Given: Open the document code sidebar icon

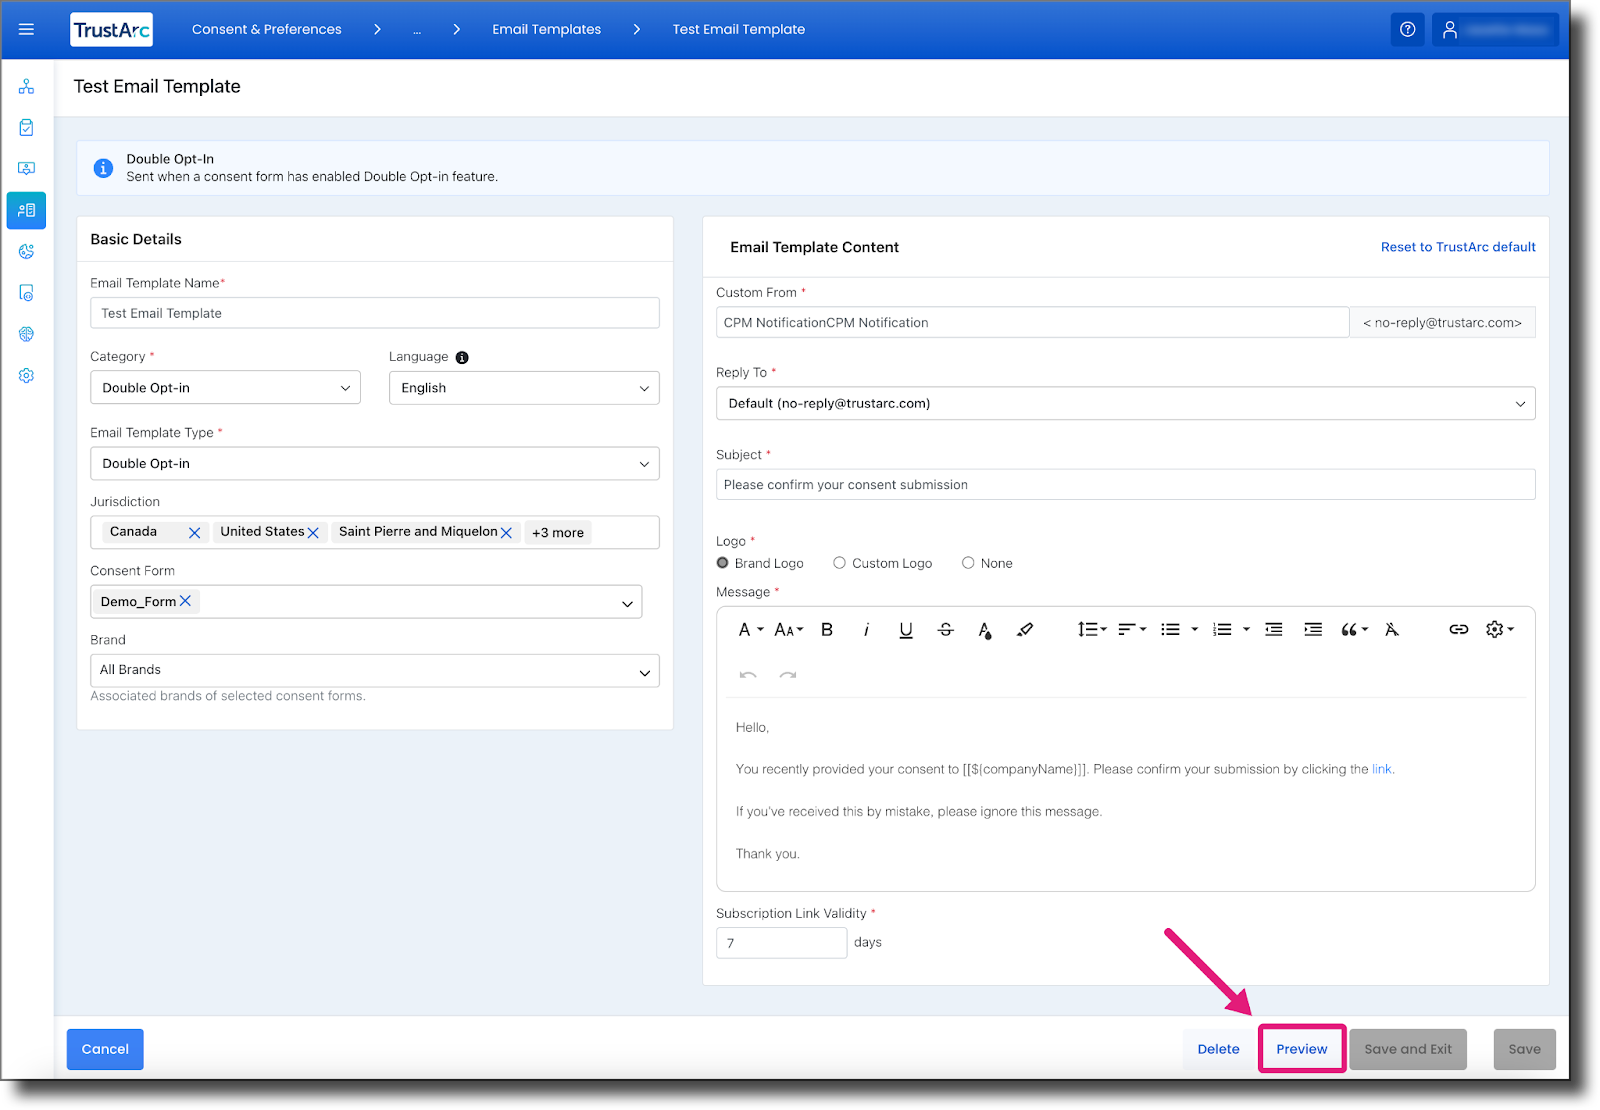Looking at the screenshot, I should 26,293.
